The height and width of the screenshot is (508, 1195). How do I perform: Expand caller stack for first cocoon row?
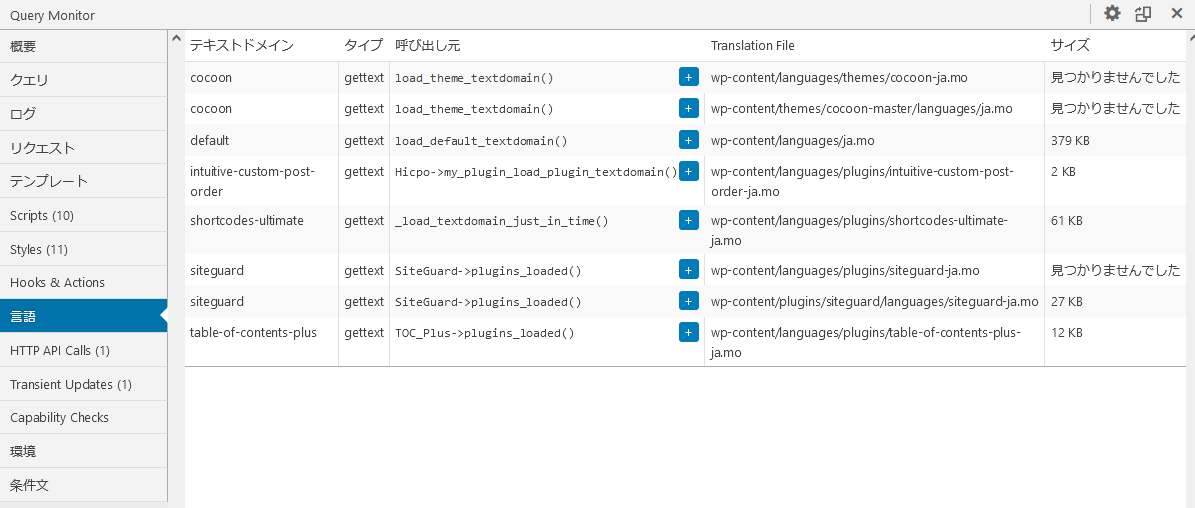click(x=688, y=77)
